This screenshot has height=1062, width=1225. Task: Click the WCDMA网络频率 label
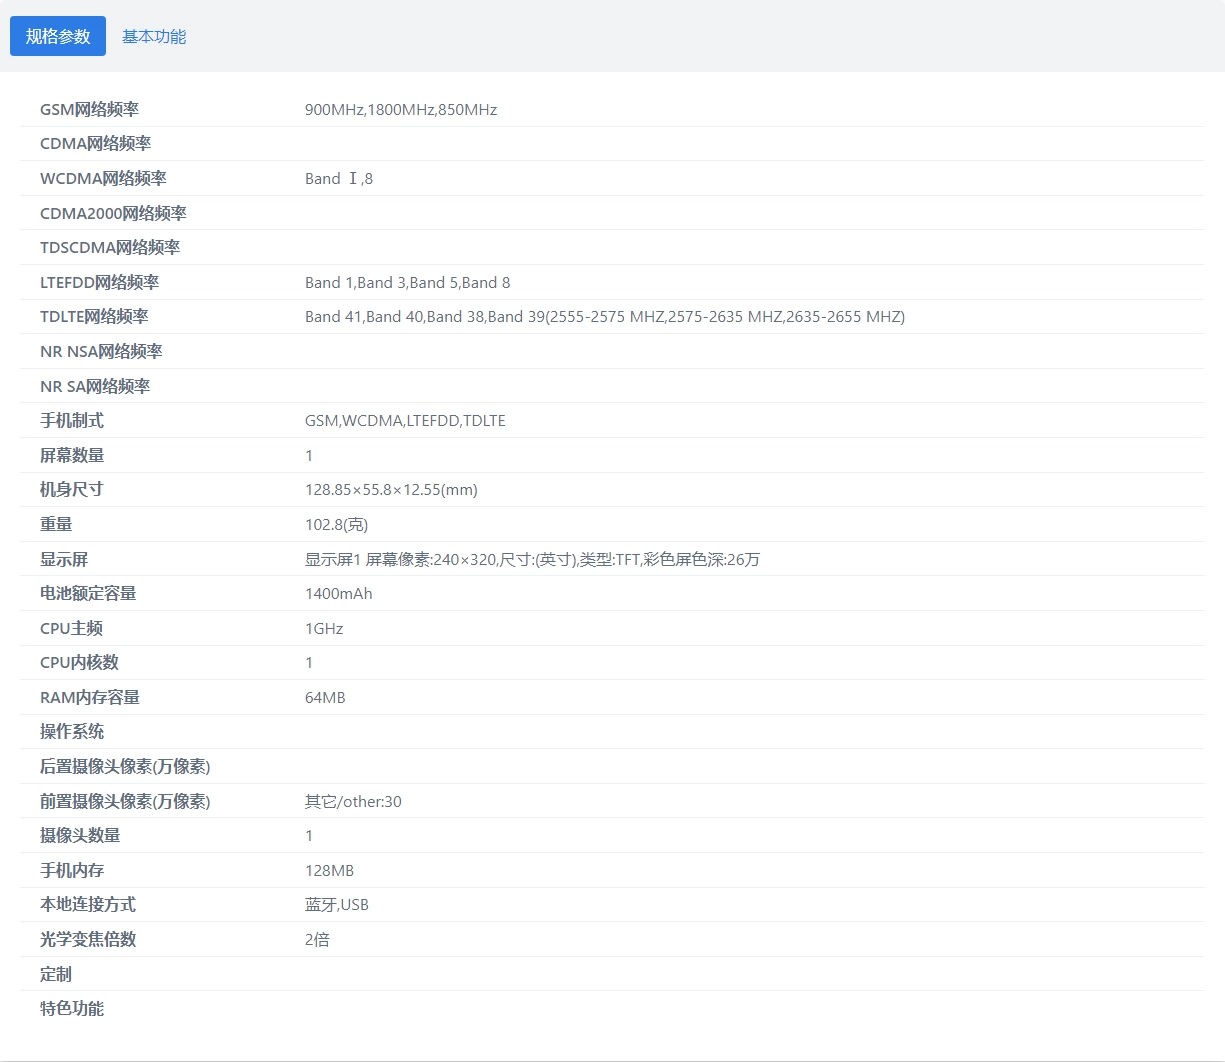coord(103,178)
